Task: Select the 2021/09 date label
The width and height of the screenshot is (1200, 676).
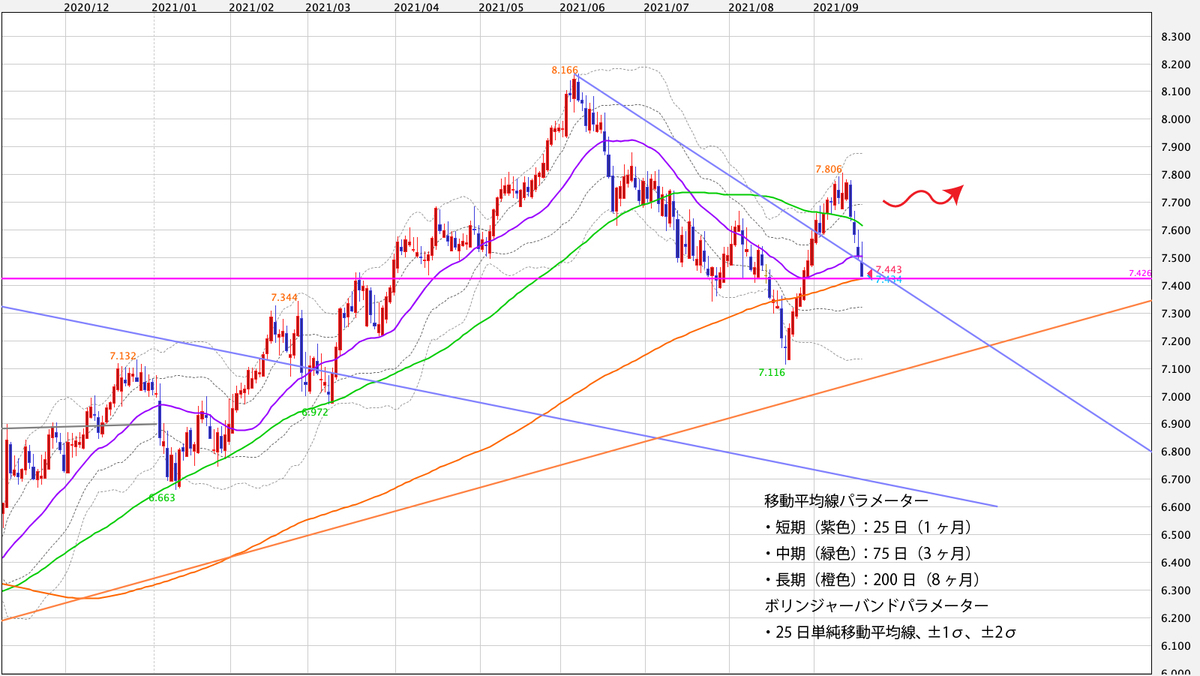Action: (837, 7)
